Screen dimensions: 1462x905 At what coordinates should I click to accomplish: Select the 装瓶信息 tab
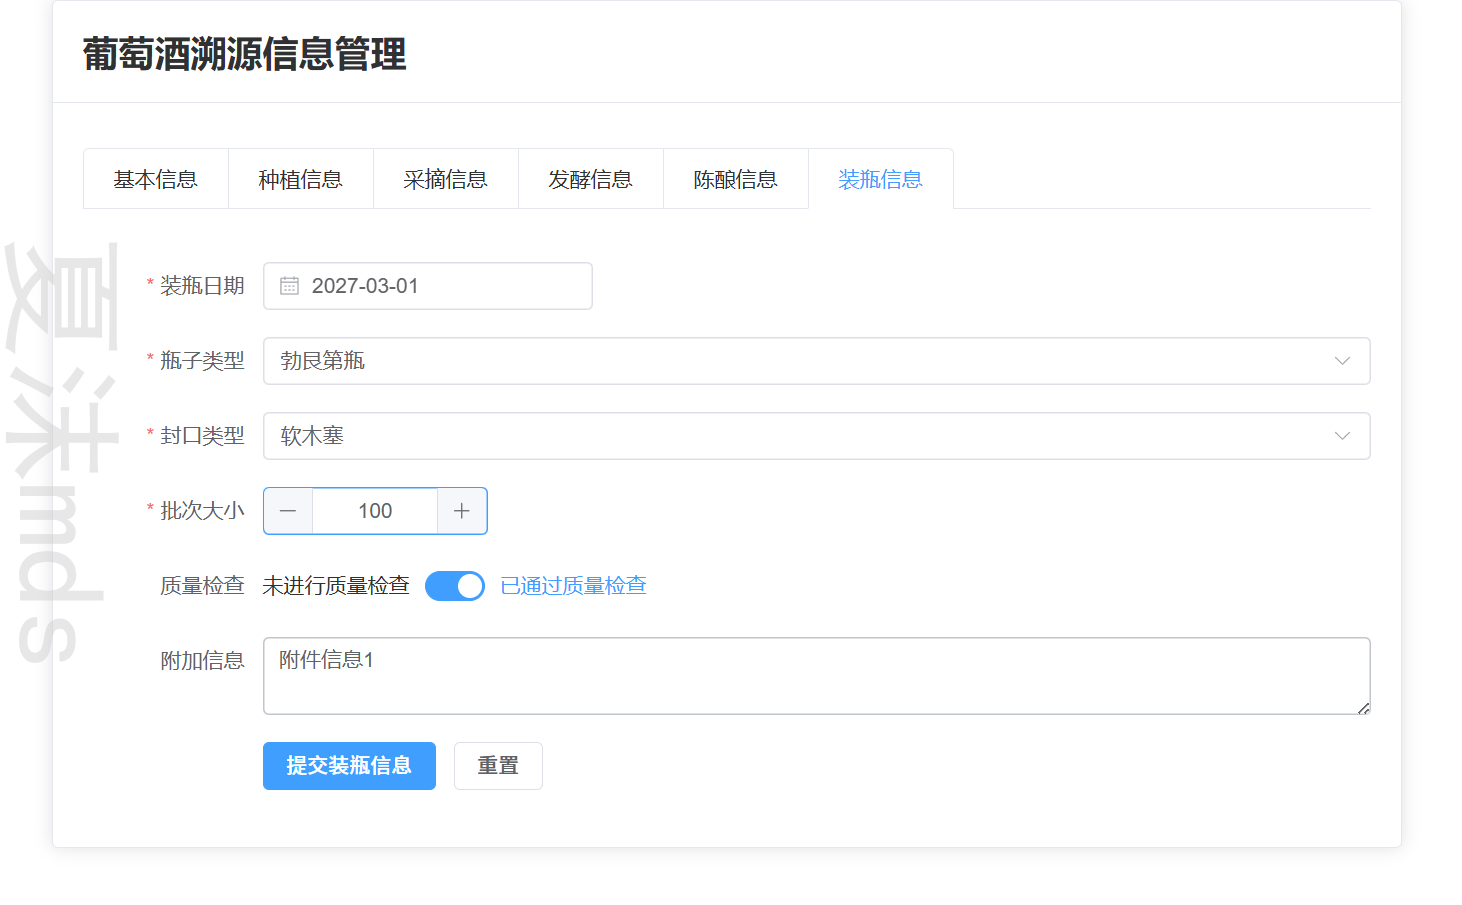tap(881, 179)
